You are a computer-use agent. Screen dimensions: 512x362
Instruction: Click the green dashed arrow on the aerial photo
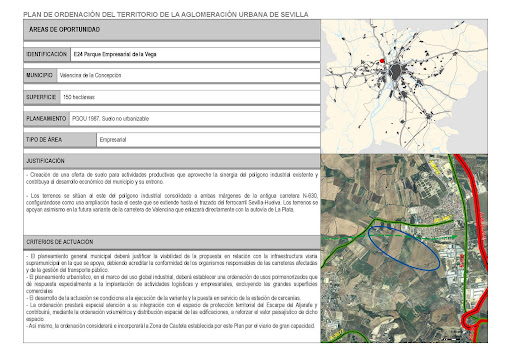(x=389, y=237)
